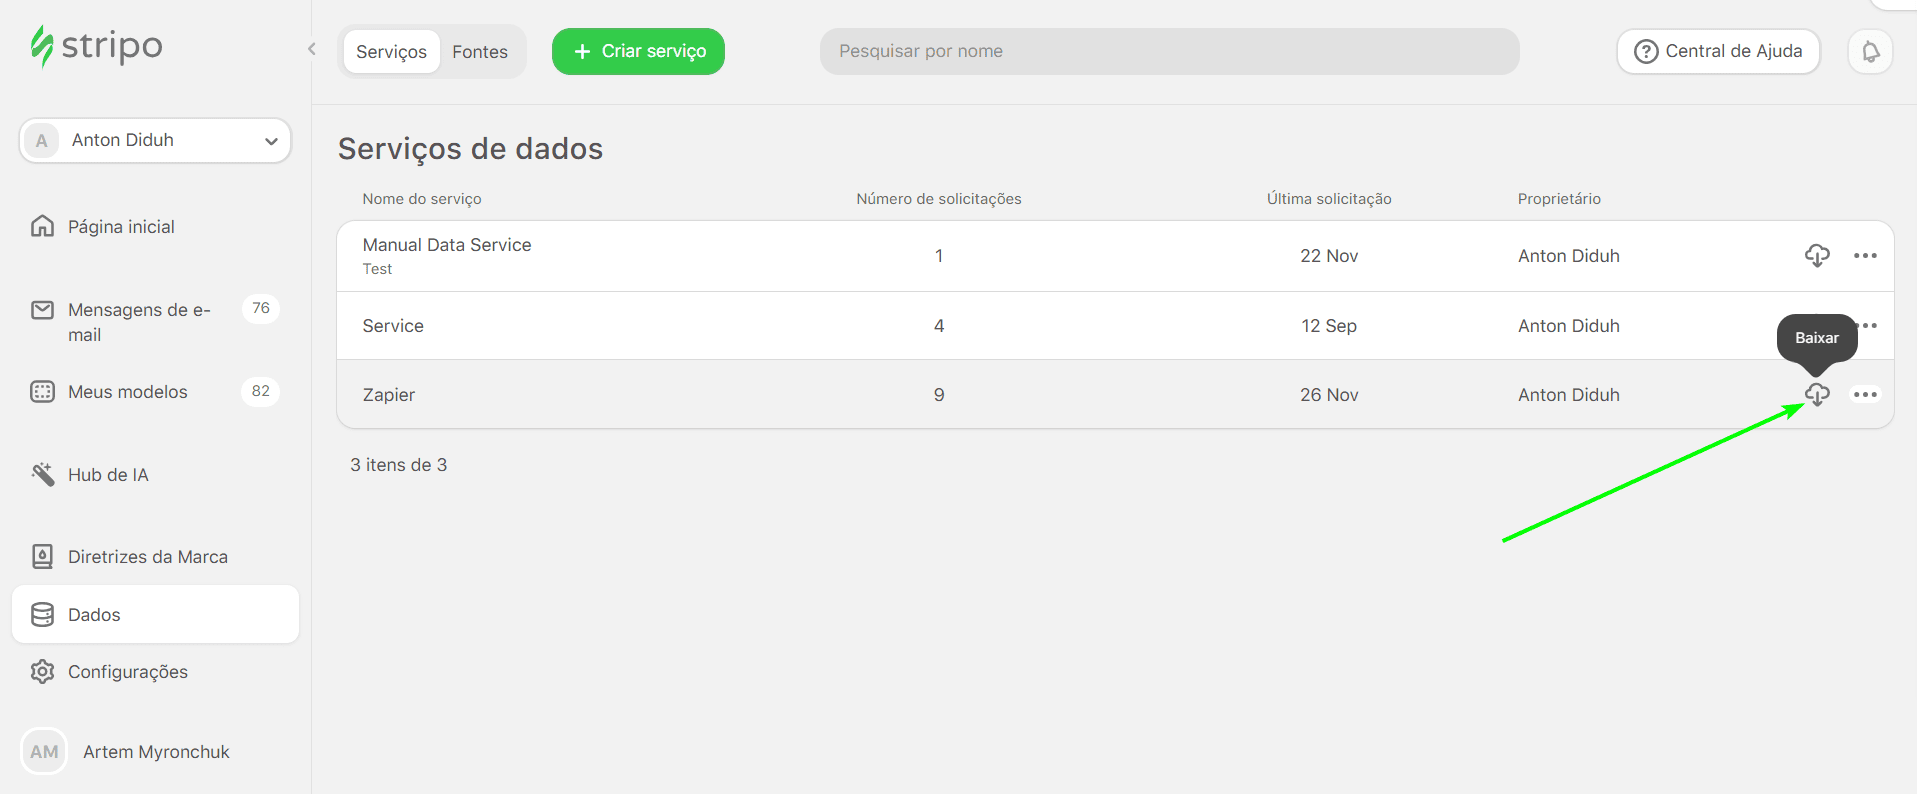Viewport: 1917px width, 794px height.
Task: Click the Serviços de dados heading
Action: click(470, 149)
